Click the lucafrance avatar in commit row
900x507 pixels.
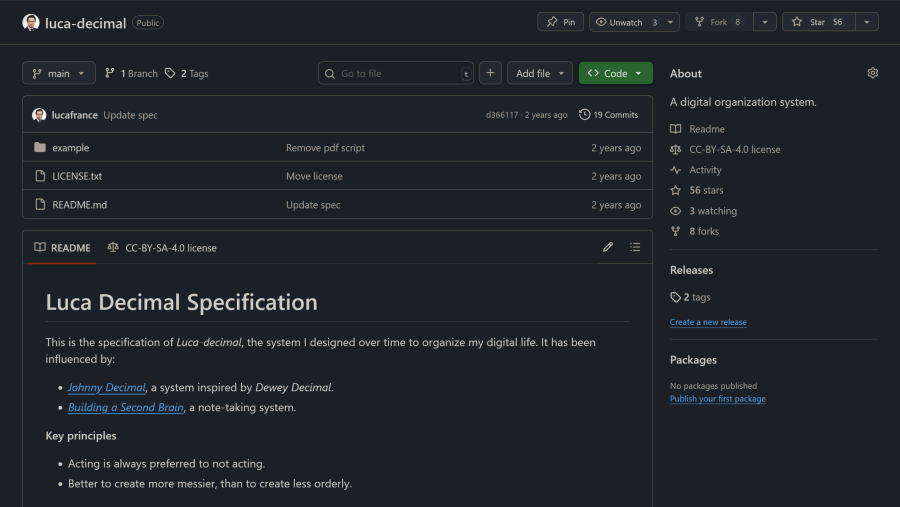coord(39,115)
